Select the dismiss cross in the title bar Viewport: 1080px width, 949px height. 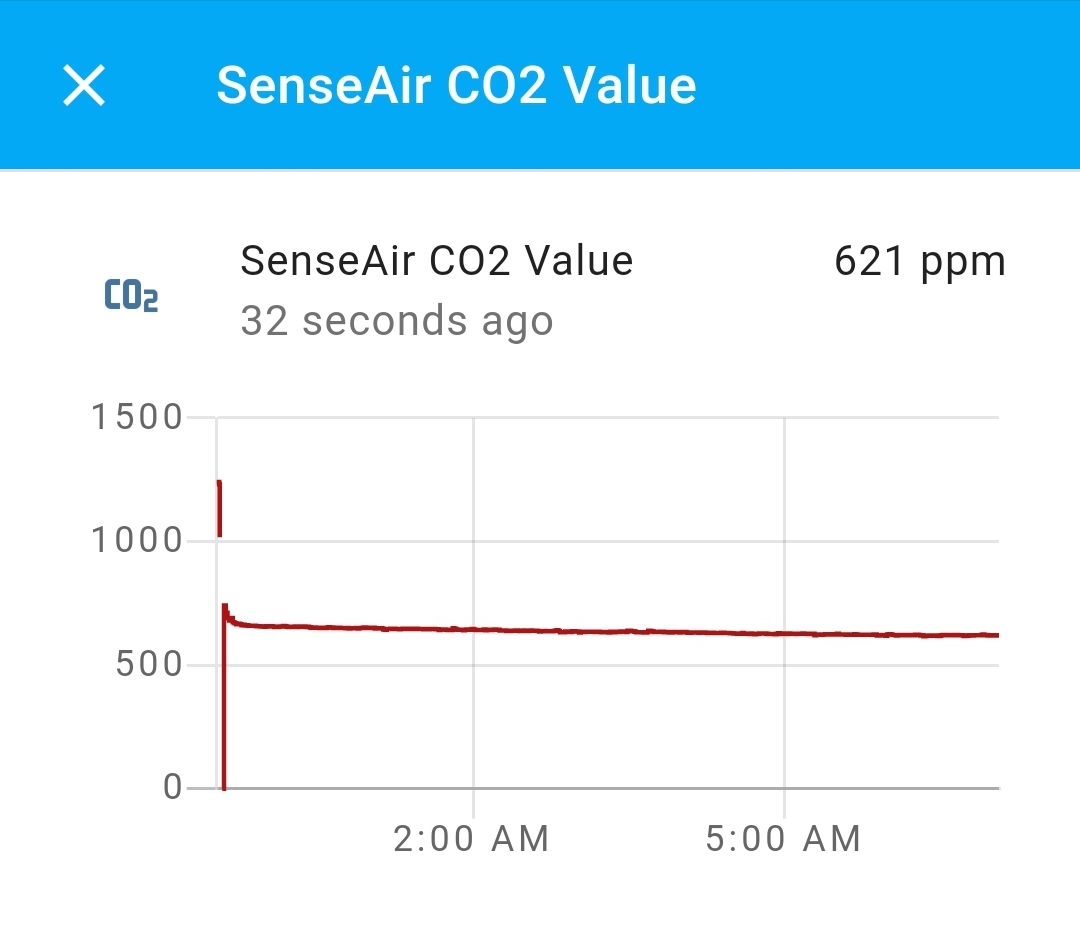[85, 86]
